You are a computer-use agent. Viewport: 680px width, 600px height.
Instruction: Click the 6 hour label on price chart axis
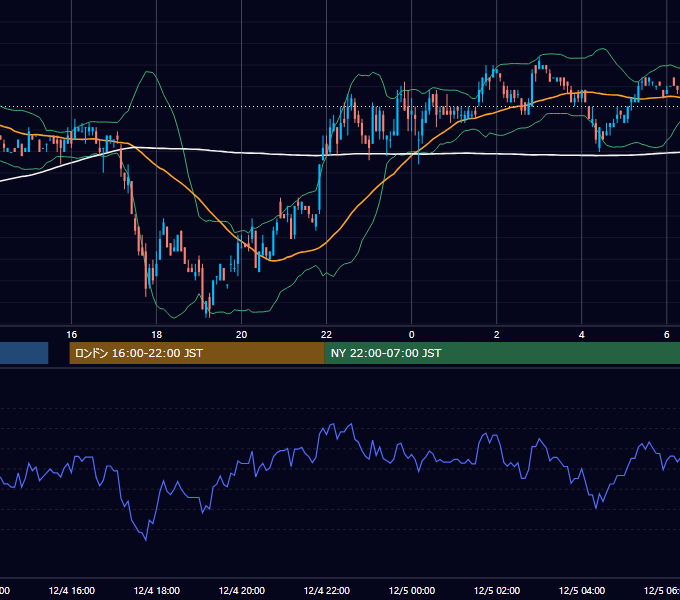click(x=667, y=335)
